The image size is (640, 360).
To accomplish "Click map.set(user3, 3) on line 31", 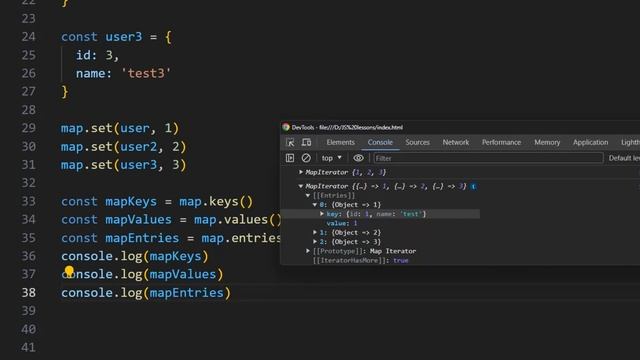I will pyautogui.click(x=124, y=165).
